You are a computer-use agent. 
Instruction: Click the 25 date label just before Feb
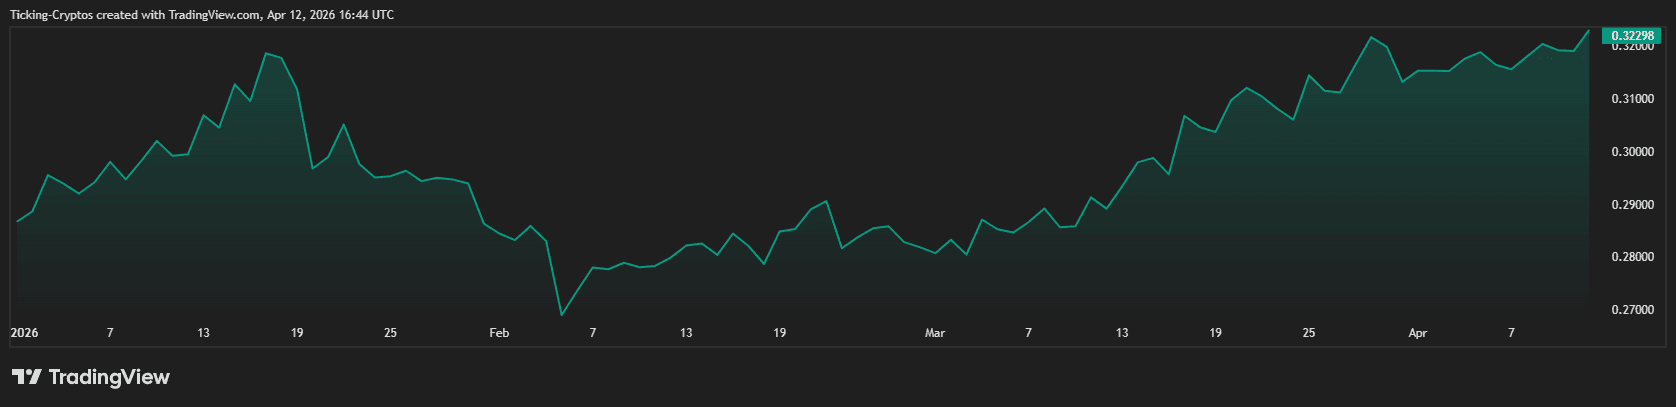390,333
